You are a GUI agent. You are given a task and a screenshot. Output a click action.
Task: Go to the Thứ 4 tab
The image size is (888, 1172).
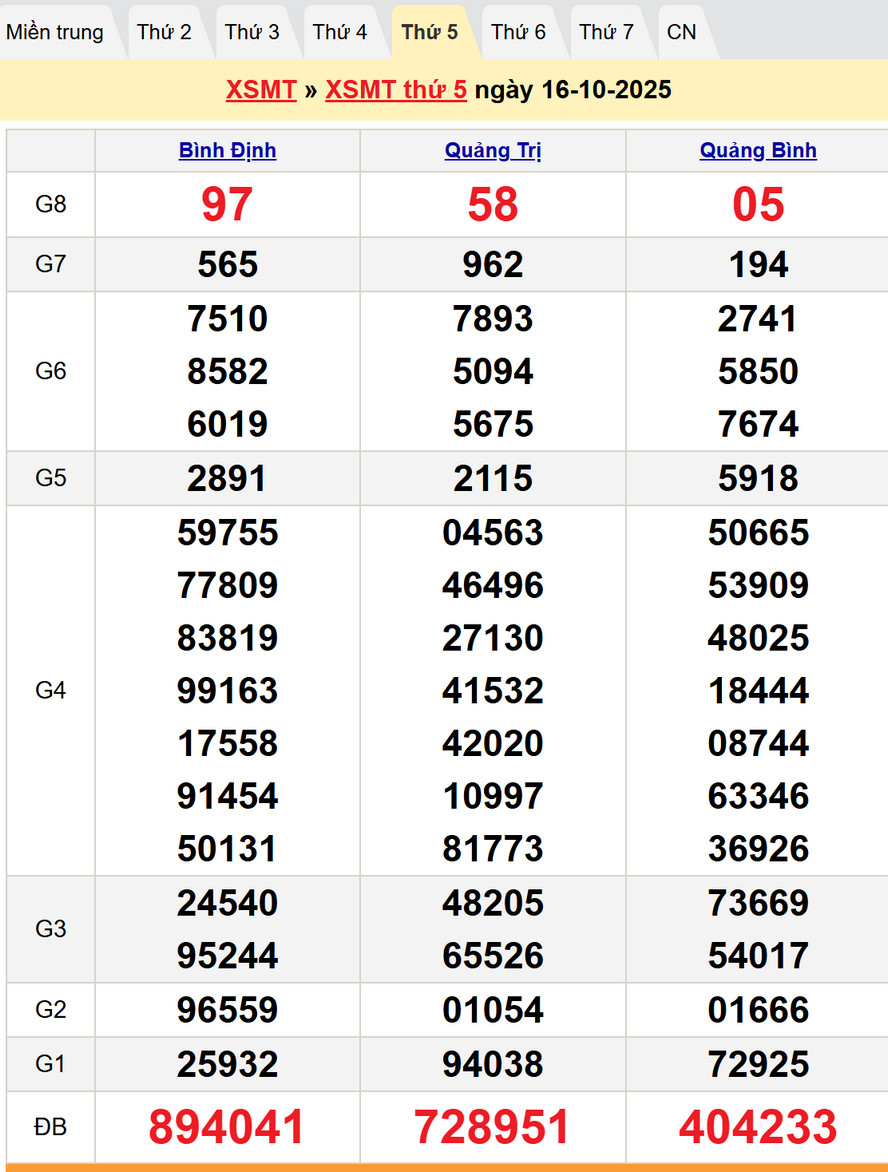(340, 32)
